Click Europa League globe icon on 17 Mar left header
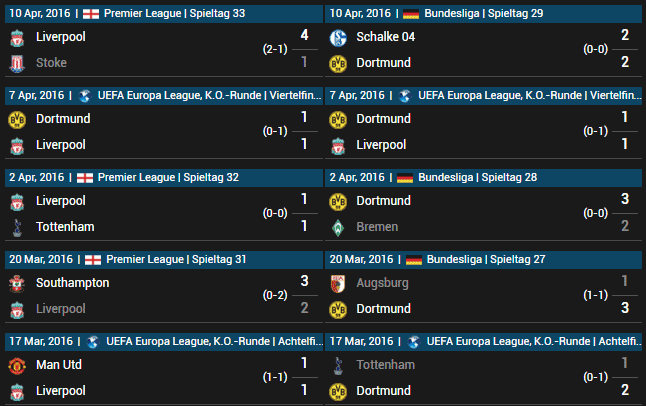 (x=93, y=342)
